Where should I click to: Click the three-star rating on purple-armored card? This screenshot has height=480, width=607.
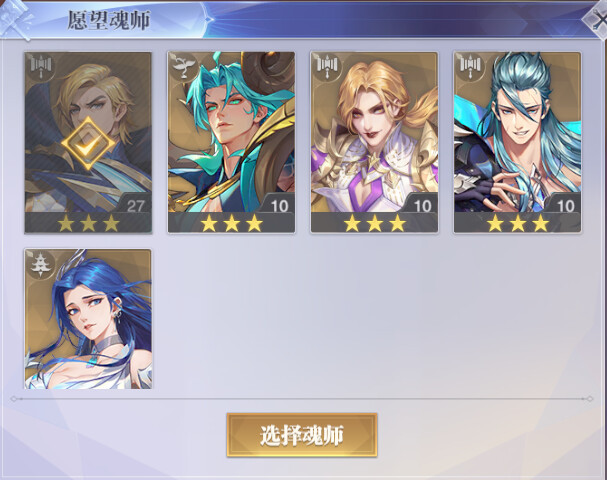(375, 223)
